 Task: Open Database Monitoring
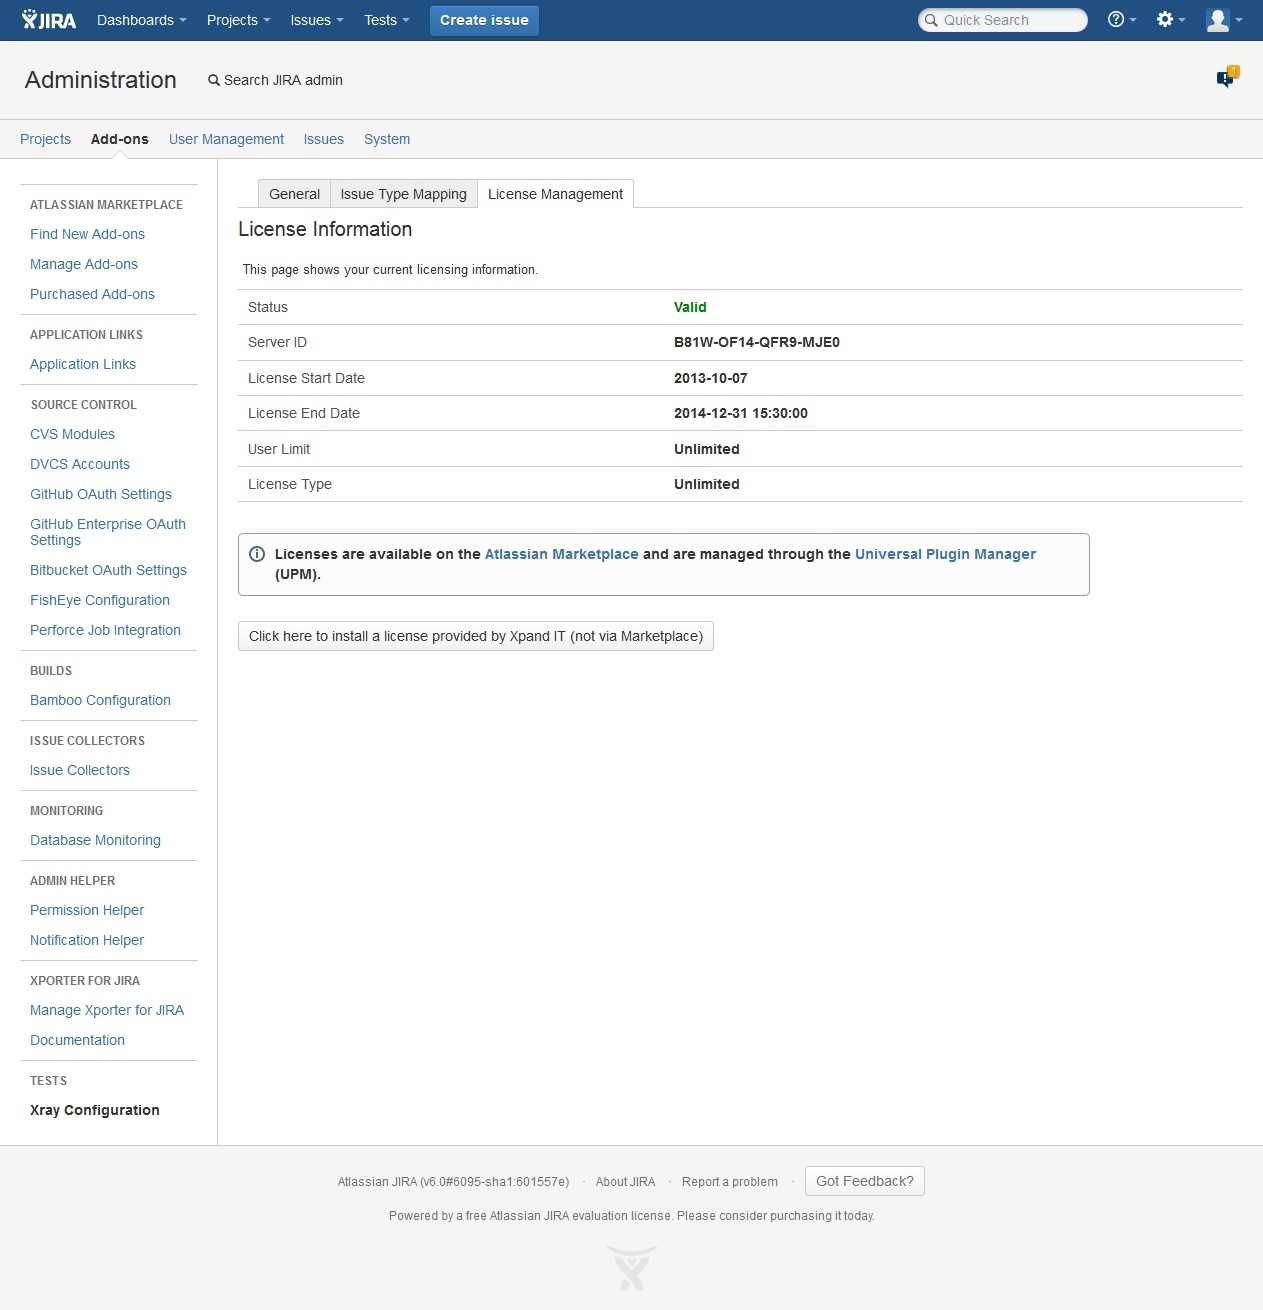click(95, 840)
